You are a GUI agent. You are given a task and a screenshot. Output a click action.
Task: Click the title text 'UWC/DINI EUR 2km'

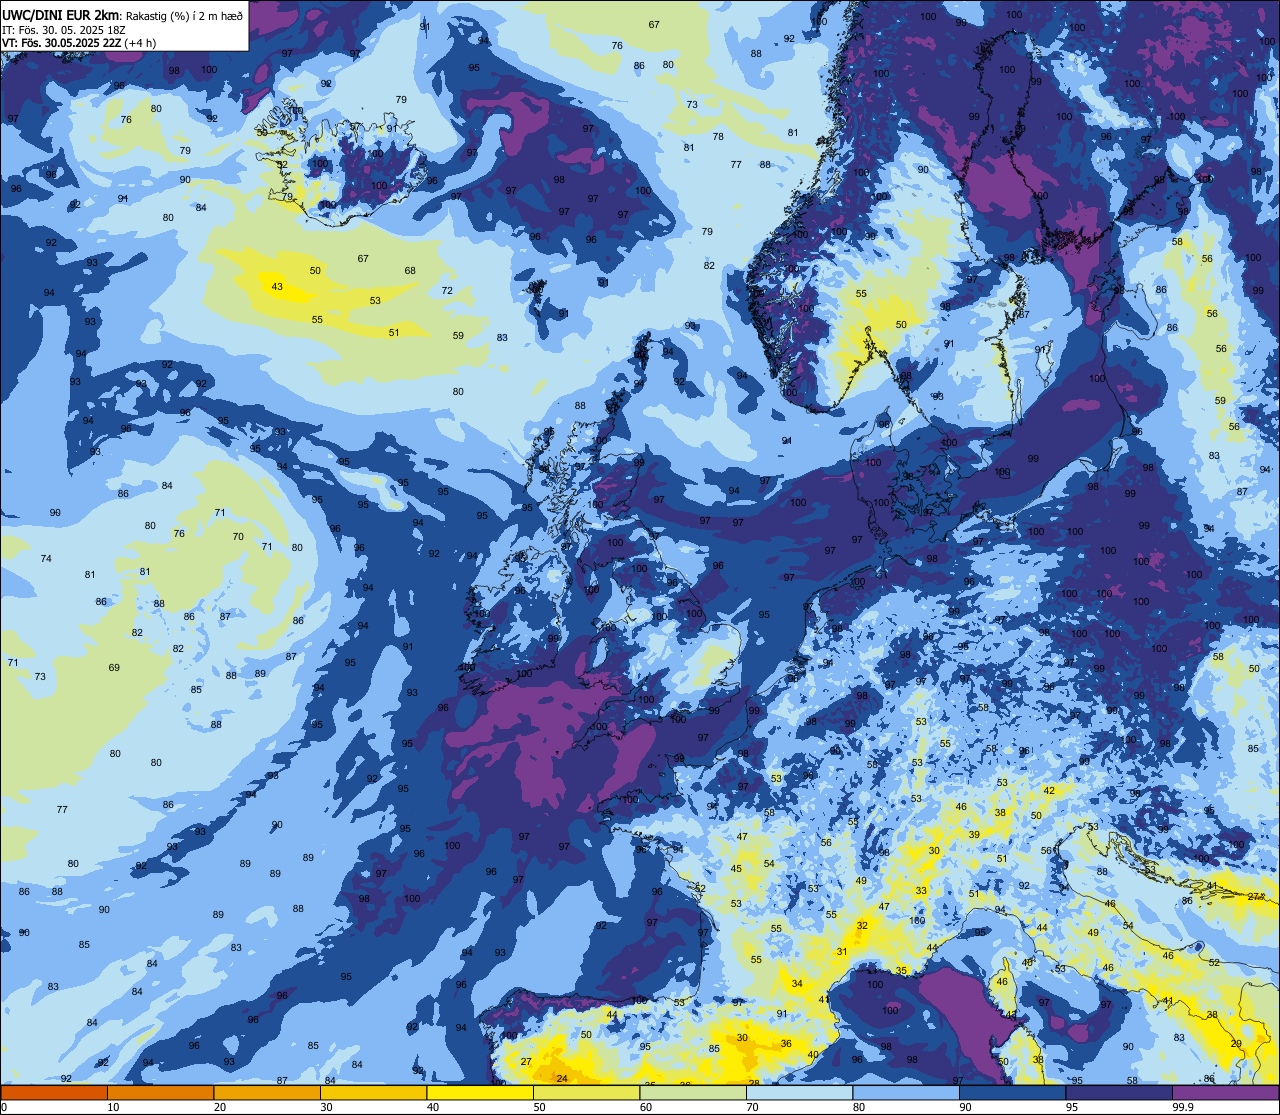(60, 15)
